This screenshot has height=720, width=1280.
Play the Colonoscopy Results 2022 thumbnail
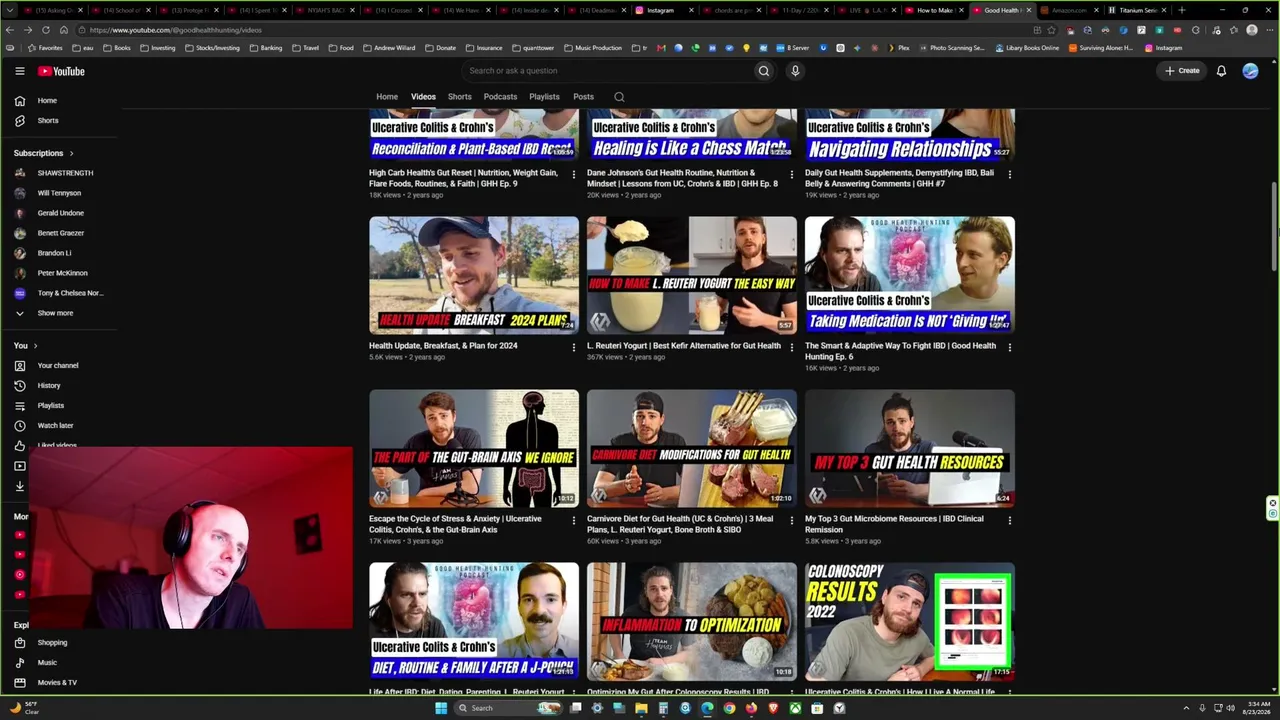pos(910,622)
